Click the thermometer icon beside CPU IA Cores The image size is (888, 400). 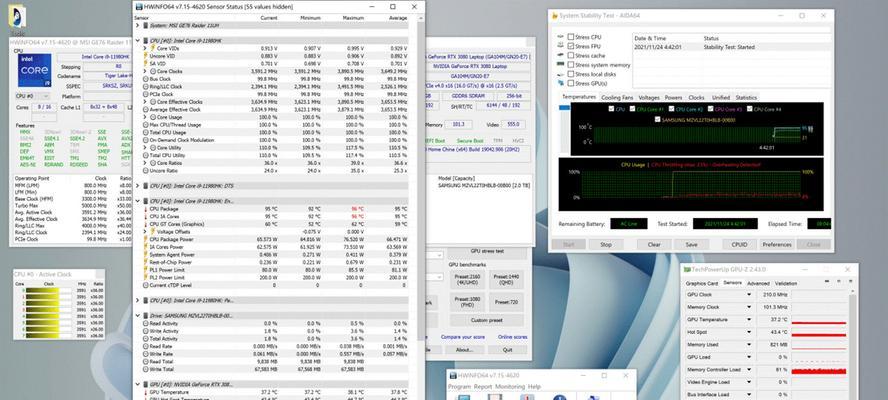145,216
